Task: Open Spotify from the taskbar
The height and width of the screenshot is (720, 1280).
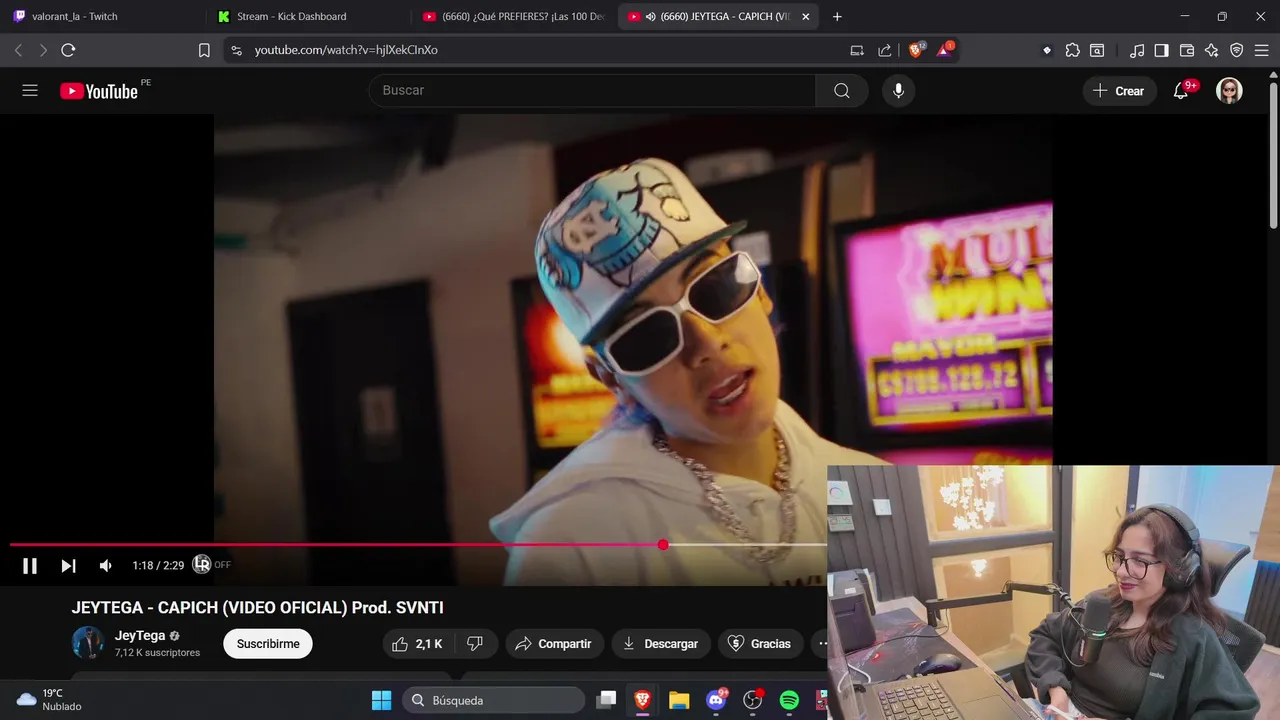Action: tap(789, 700)
